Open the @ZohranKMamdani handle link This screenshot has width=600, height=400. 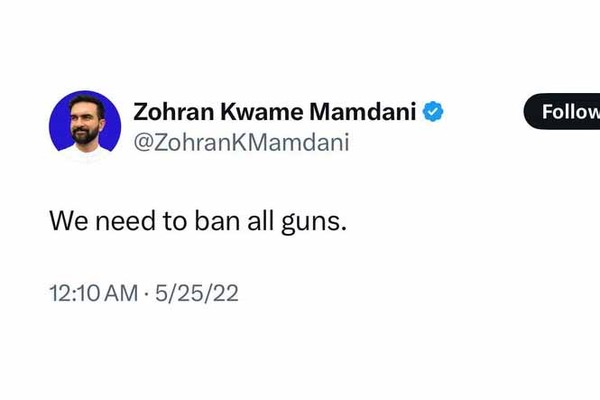coord(240,143)
